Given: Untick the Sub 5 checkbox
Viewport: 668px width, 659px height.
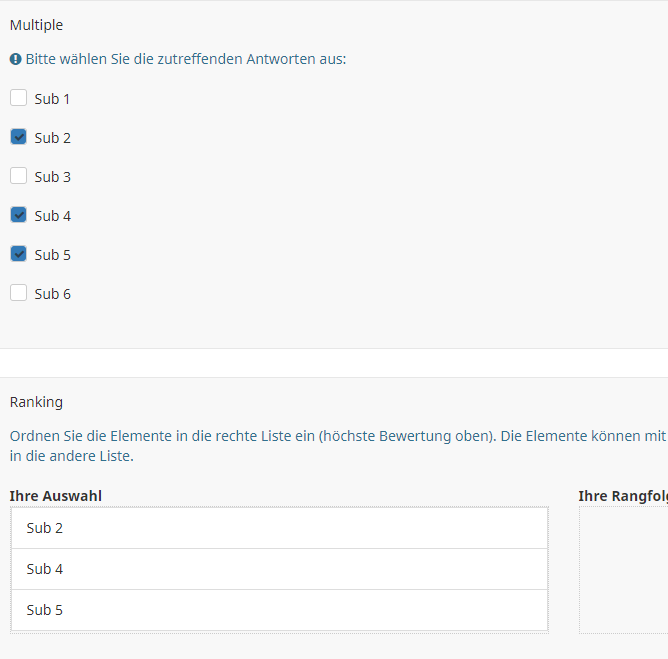Looking at the screenshot, I should coord(18,254).
